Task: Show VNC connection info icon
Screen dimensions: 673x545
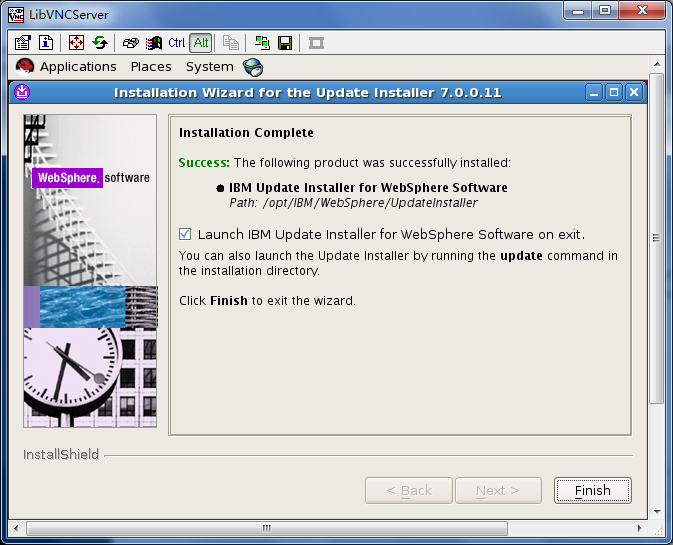Action: [46, 42]
